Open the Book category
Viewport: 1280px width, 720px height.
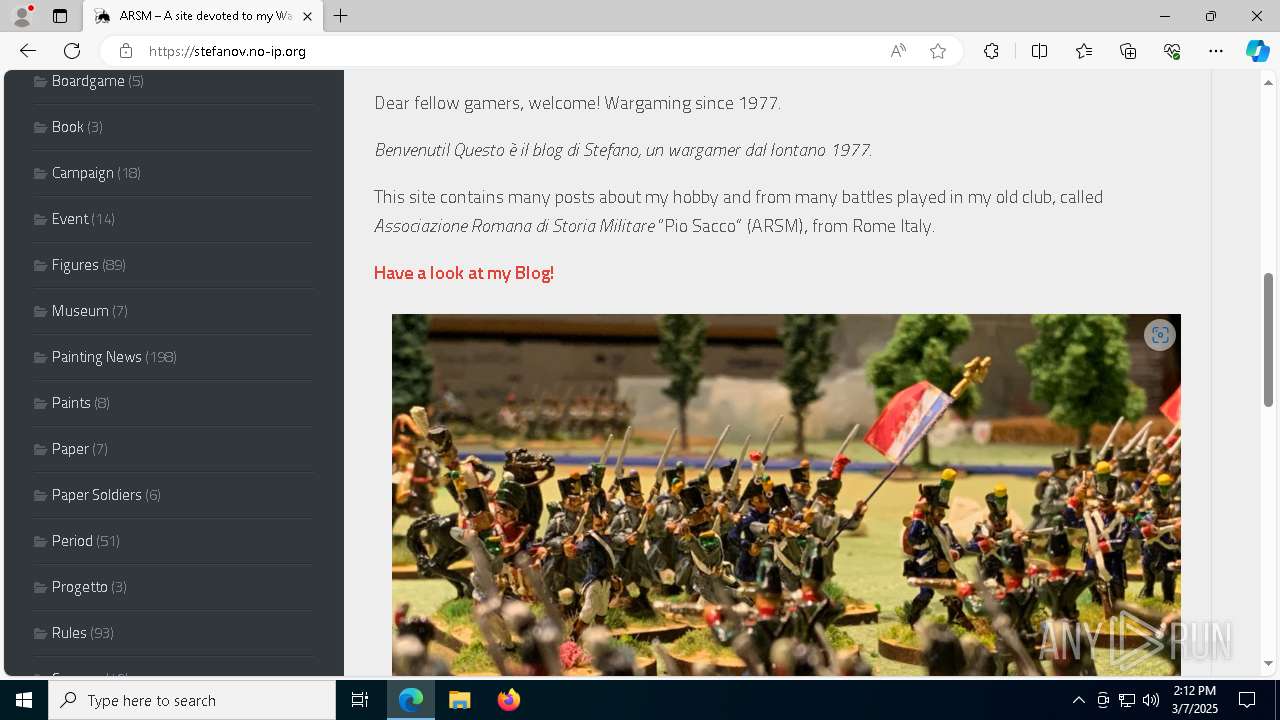(68, 127)
